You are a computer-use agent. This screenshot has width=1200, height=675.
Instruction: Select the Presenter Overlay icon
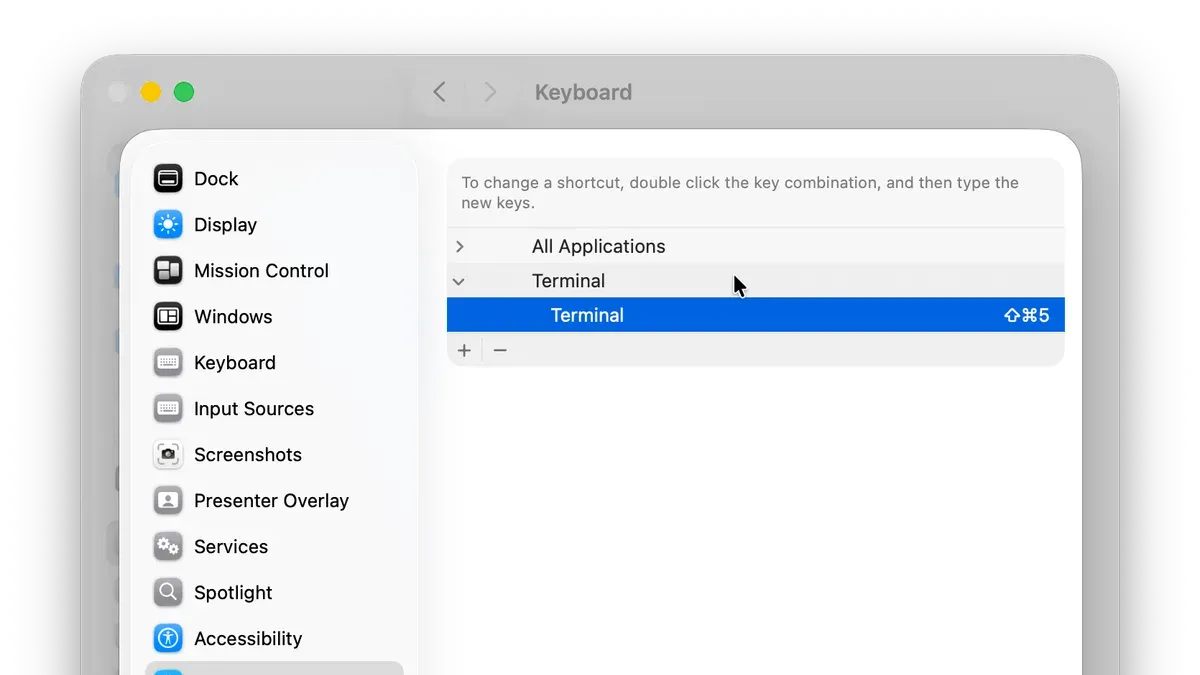click(168, 501)
